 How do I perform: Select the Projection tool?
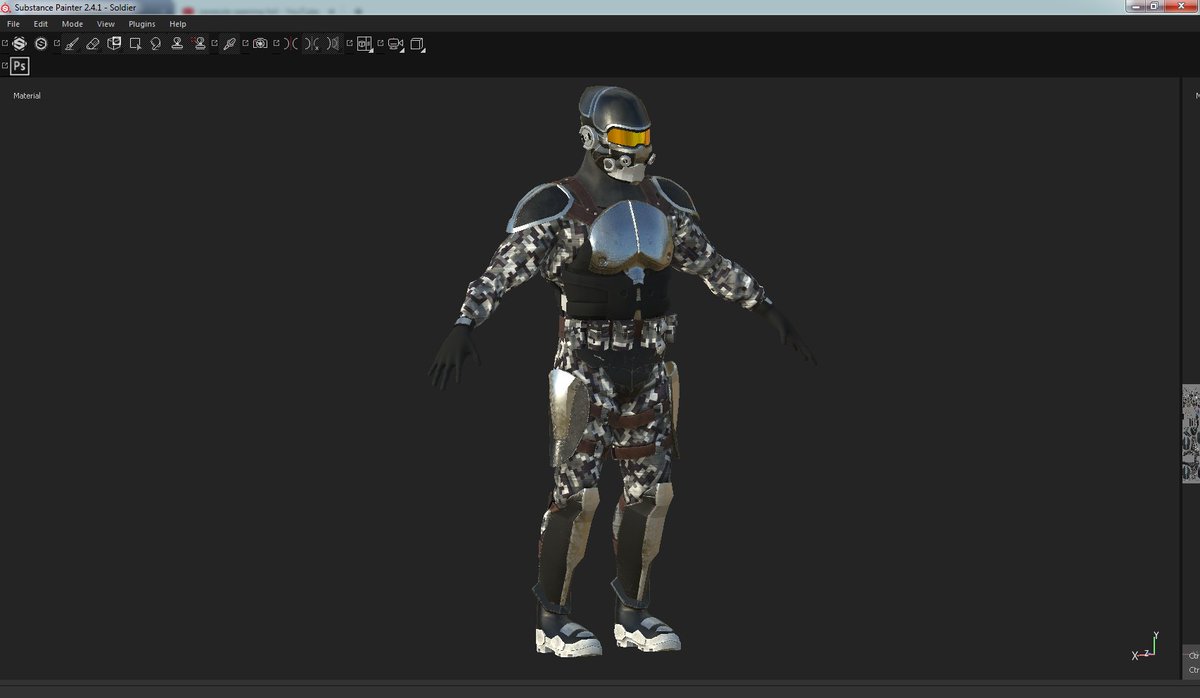[114, 44]
